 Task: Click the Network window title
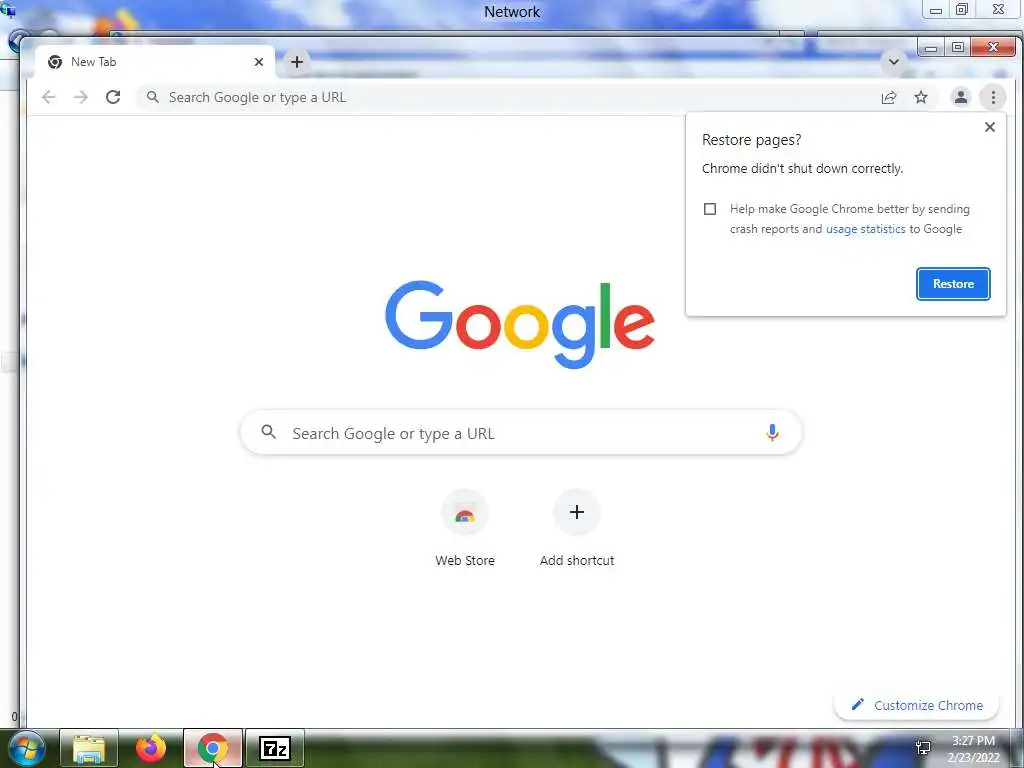point(512,12)
